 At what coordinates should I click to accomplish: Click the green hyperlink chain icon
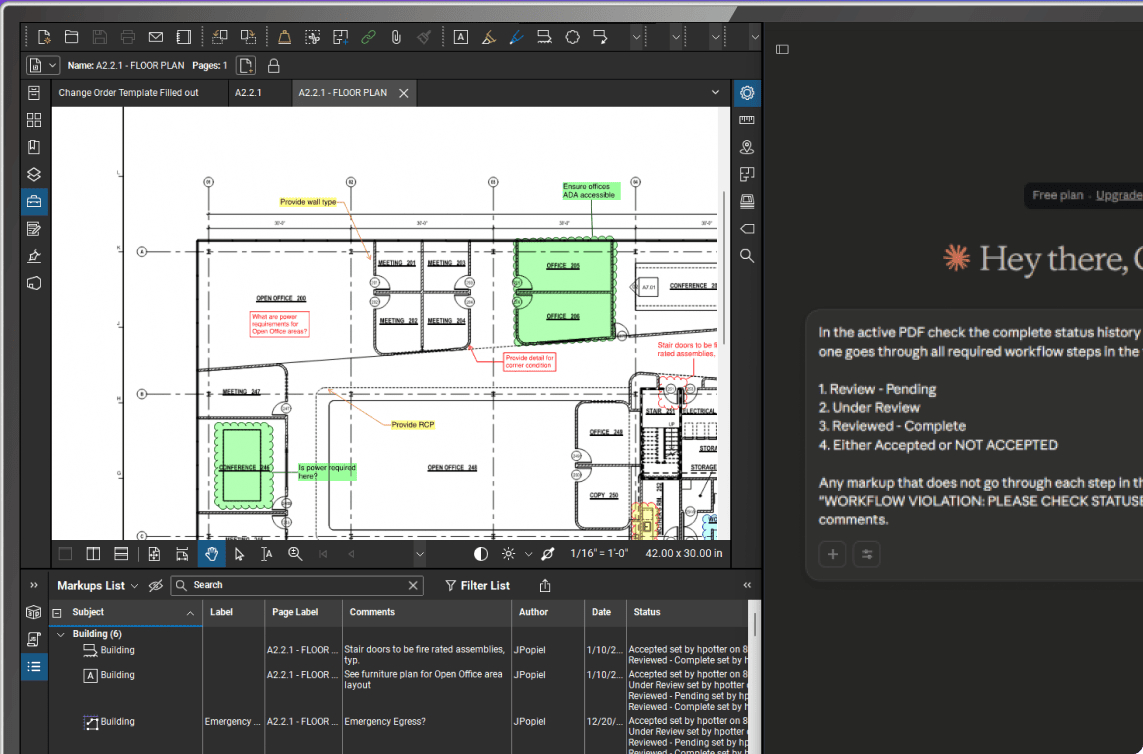click(368, 36)
